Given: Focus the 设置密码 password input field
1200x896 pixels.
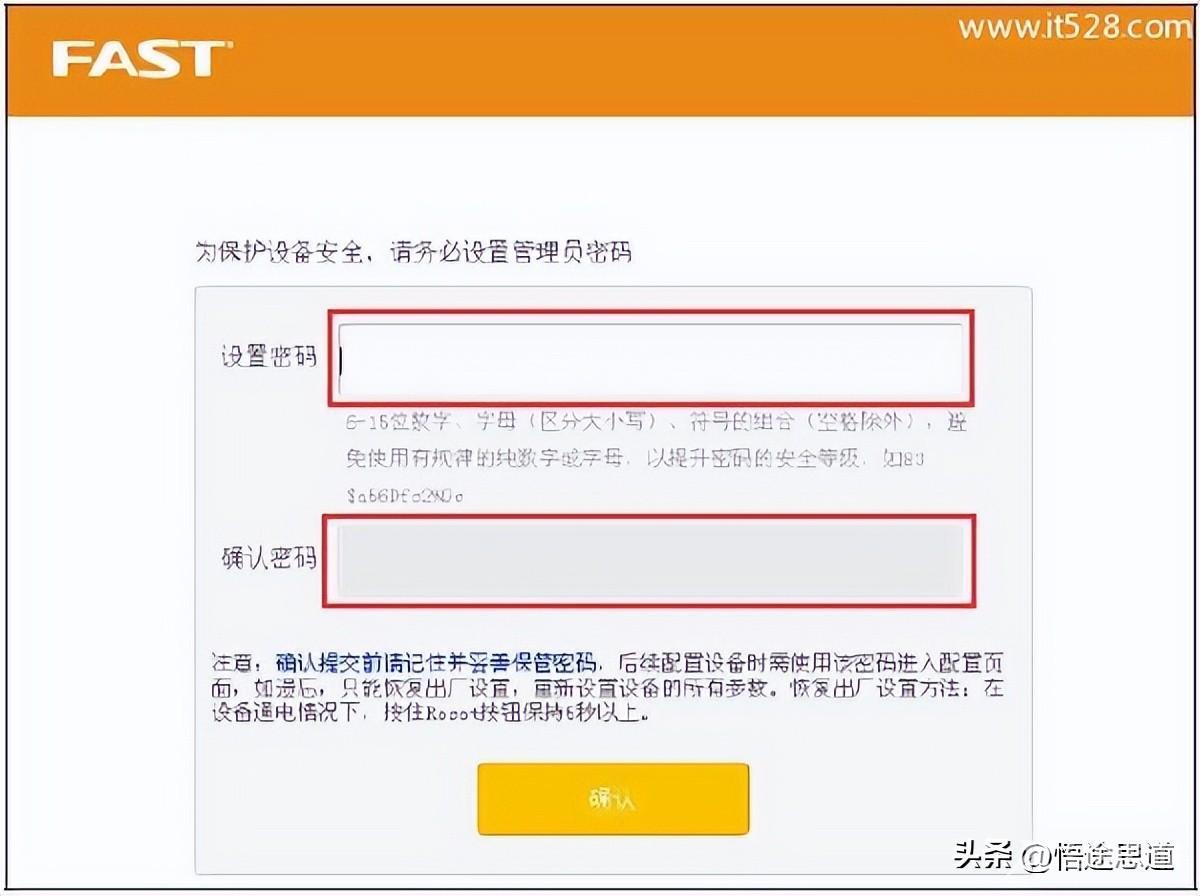Looking at the screenshot, I should pos(650,357).
